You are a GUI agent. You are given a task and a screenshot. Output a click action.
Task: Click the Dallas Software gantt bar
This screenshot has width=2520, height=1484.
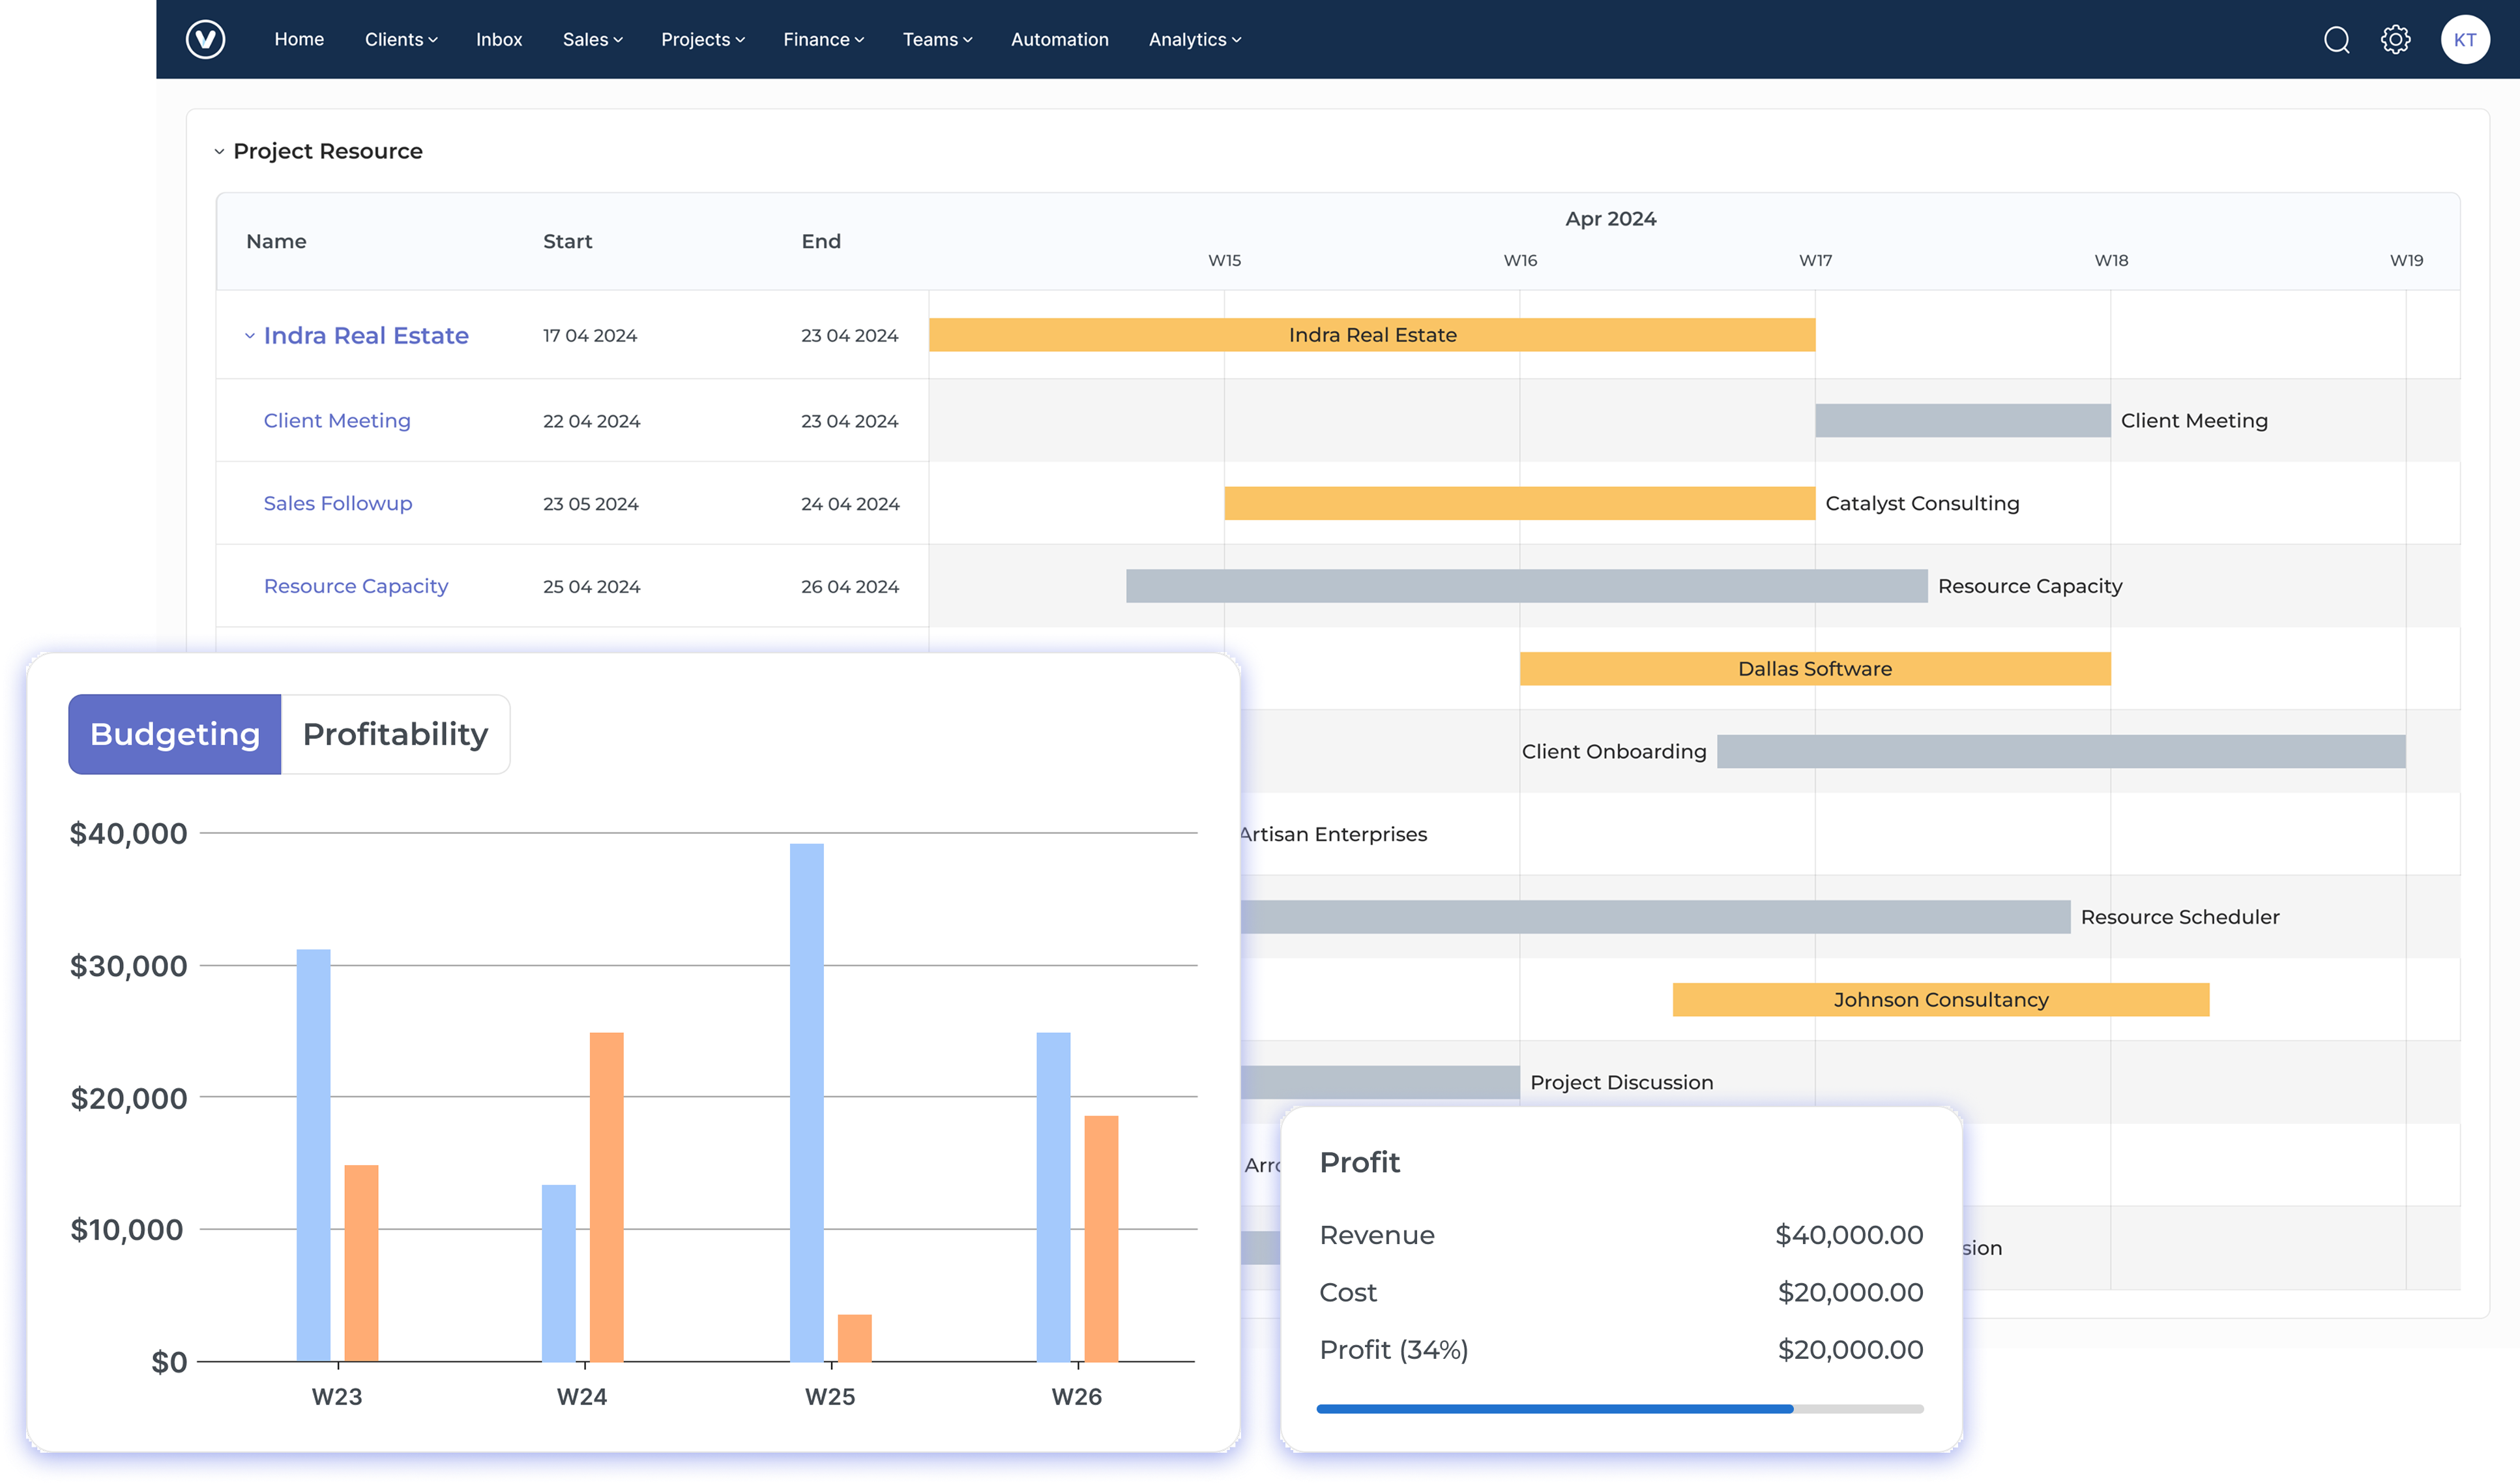[x=1814, y=669]
